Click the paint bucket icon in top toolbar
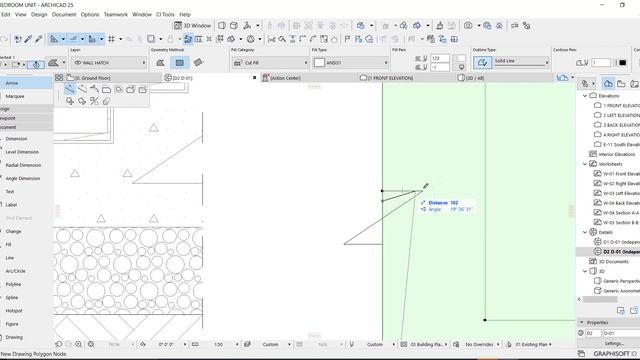The image size is (640, 360). tap(440, 25)
